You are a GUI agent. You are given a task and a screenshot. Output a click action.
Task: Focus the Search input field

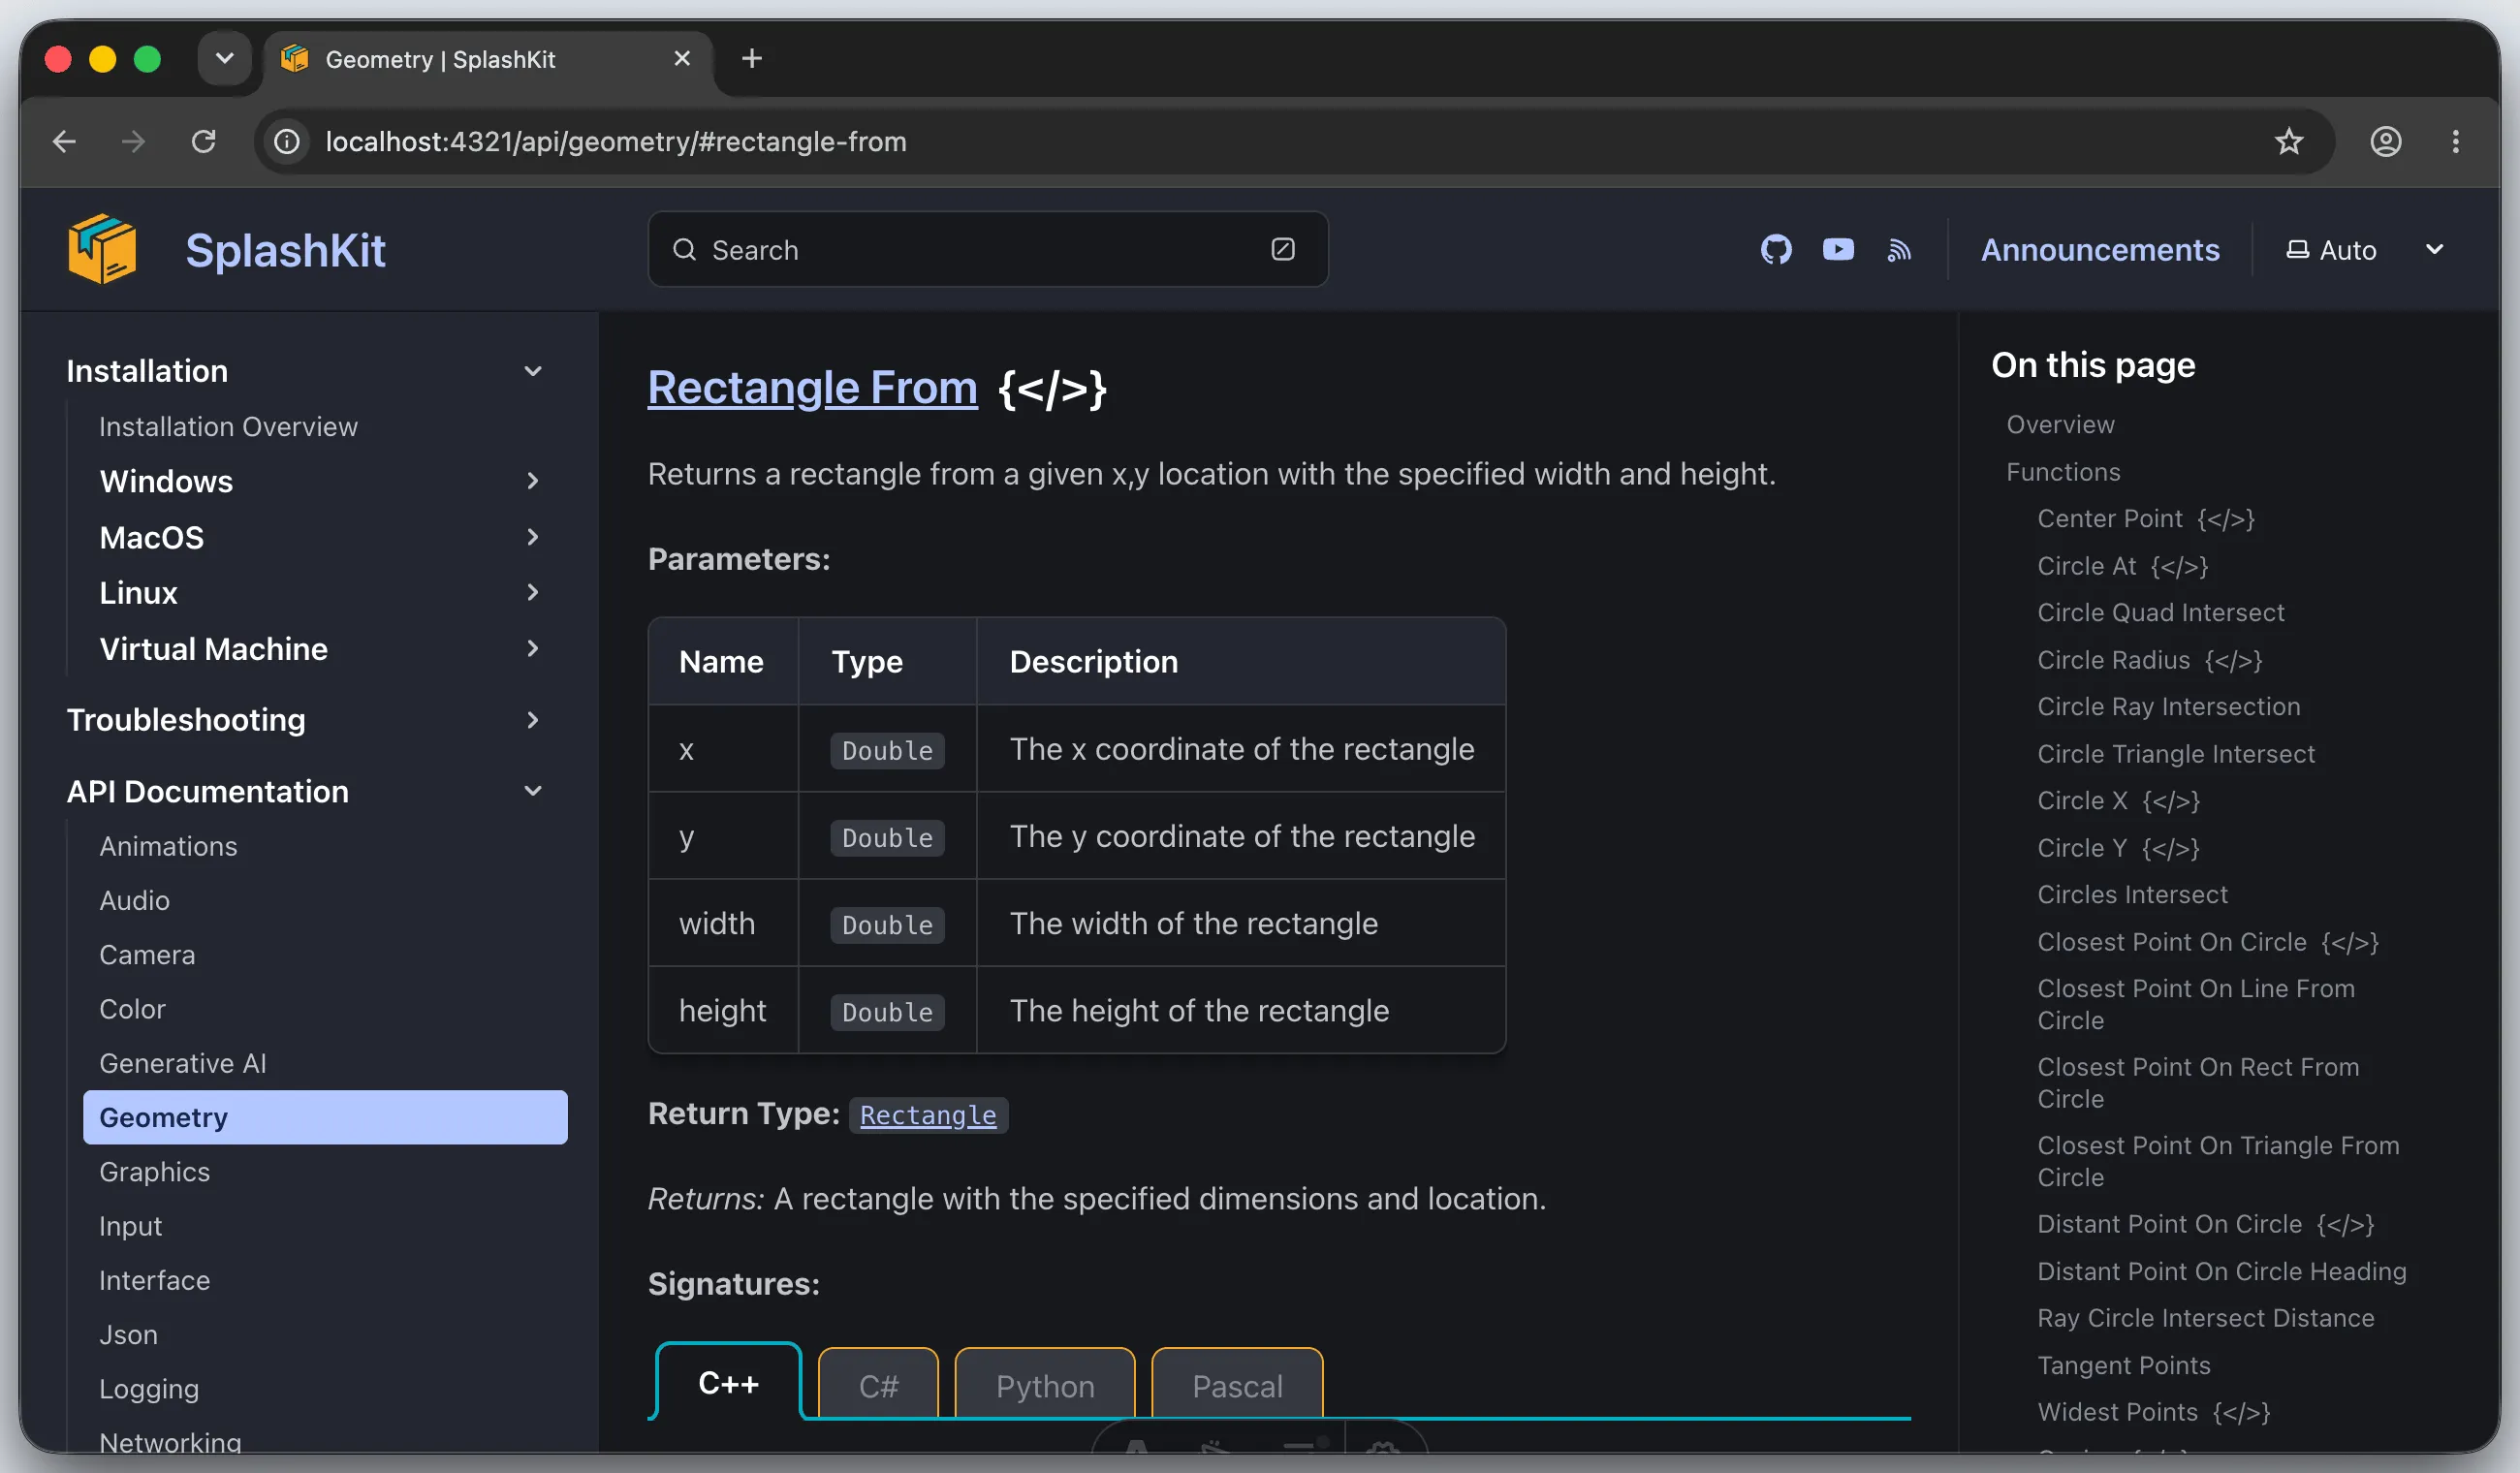(988, 250)
